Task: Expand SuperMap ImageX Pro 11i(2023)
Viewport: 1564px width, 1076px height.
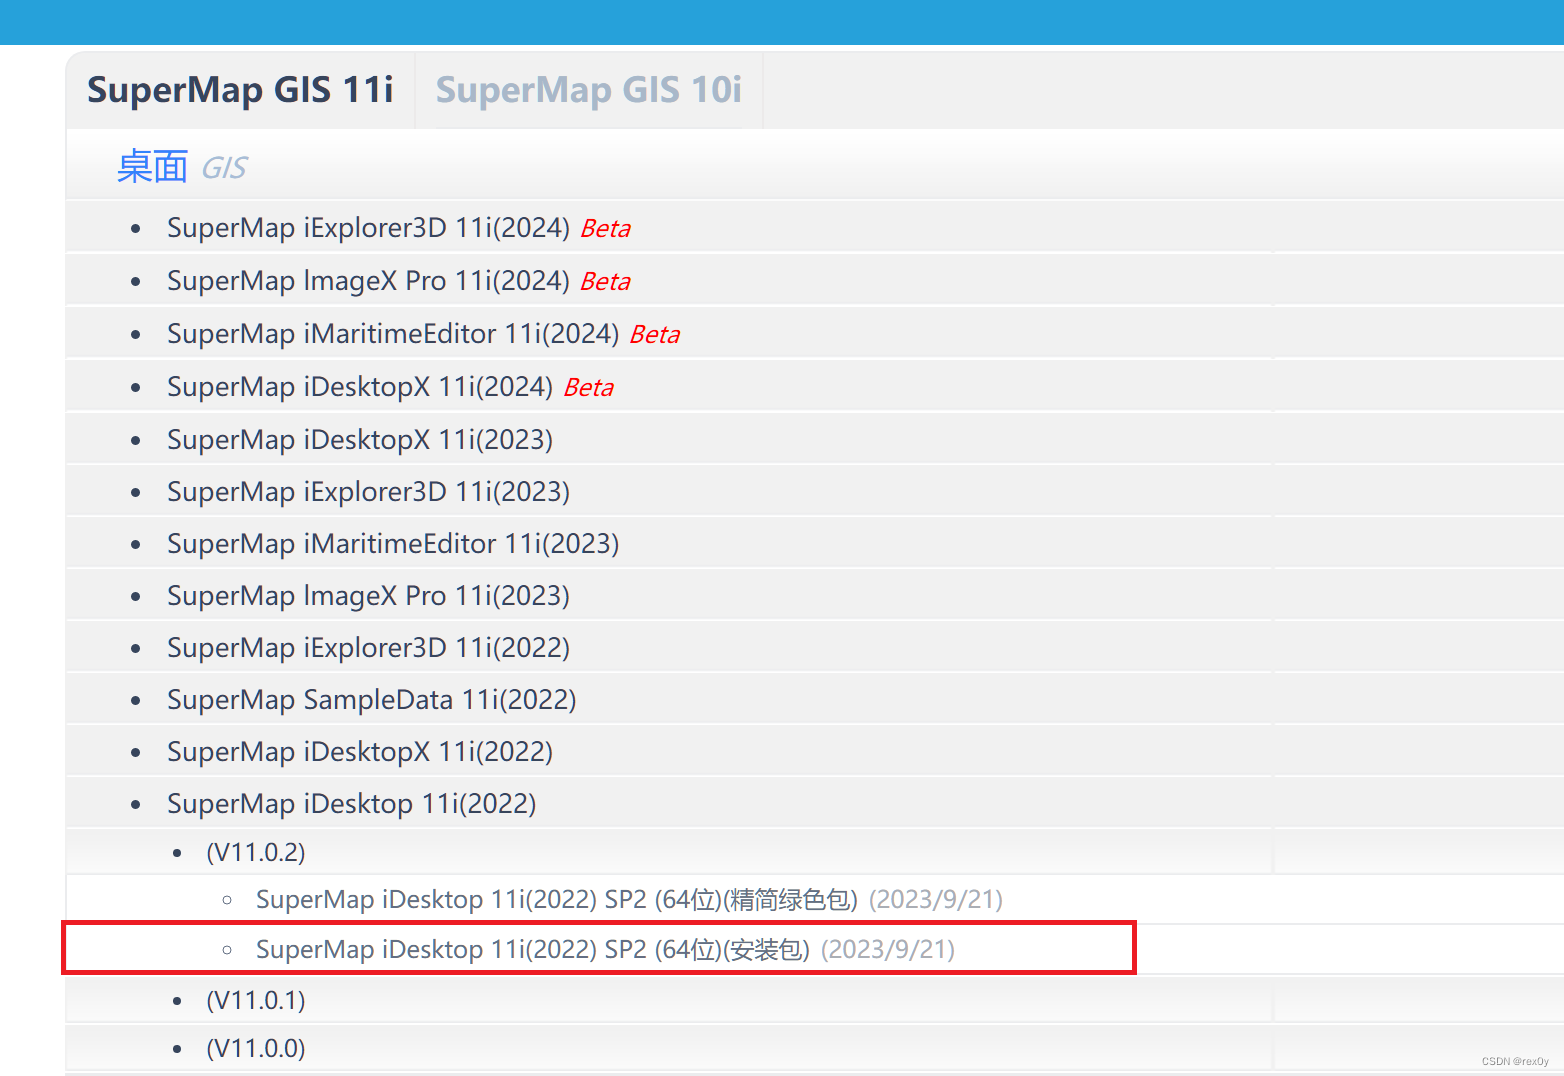Action: coord(369,596)
